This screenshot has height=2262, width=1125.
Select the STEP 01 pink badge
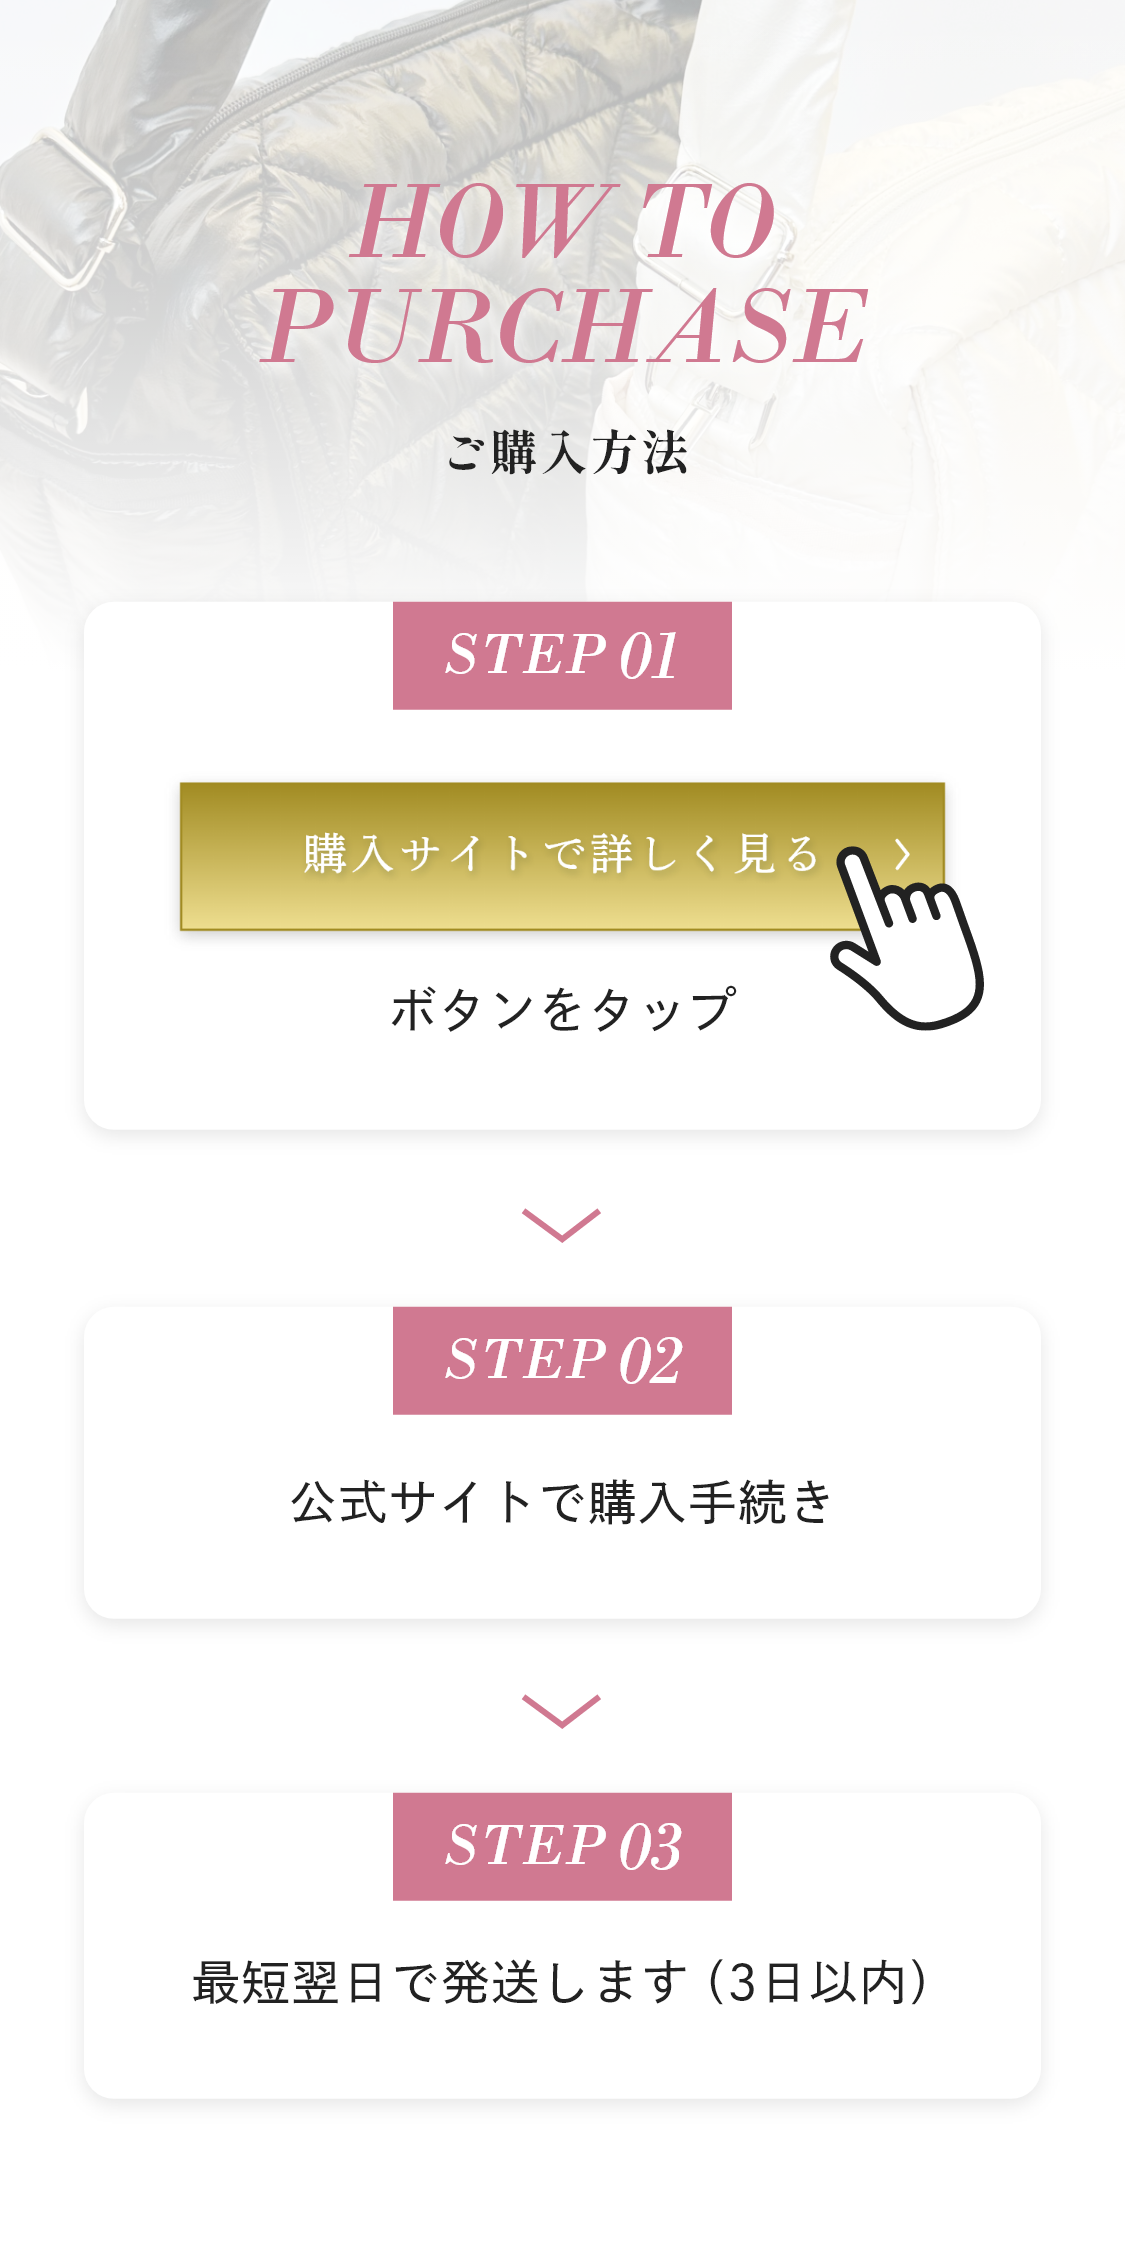coord(562,656)
